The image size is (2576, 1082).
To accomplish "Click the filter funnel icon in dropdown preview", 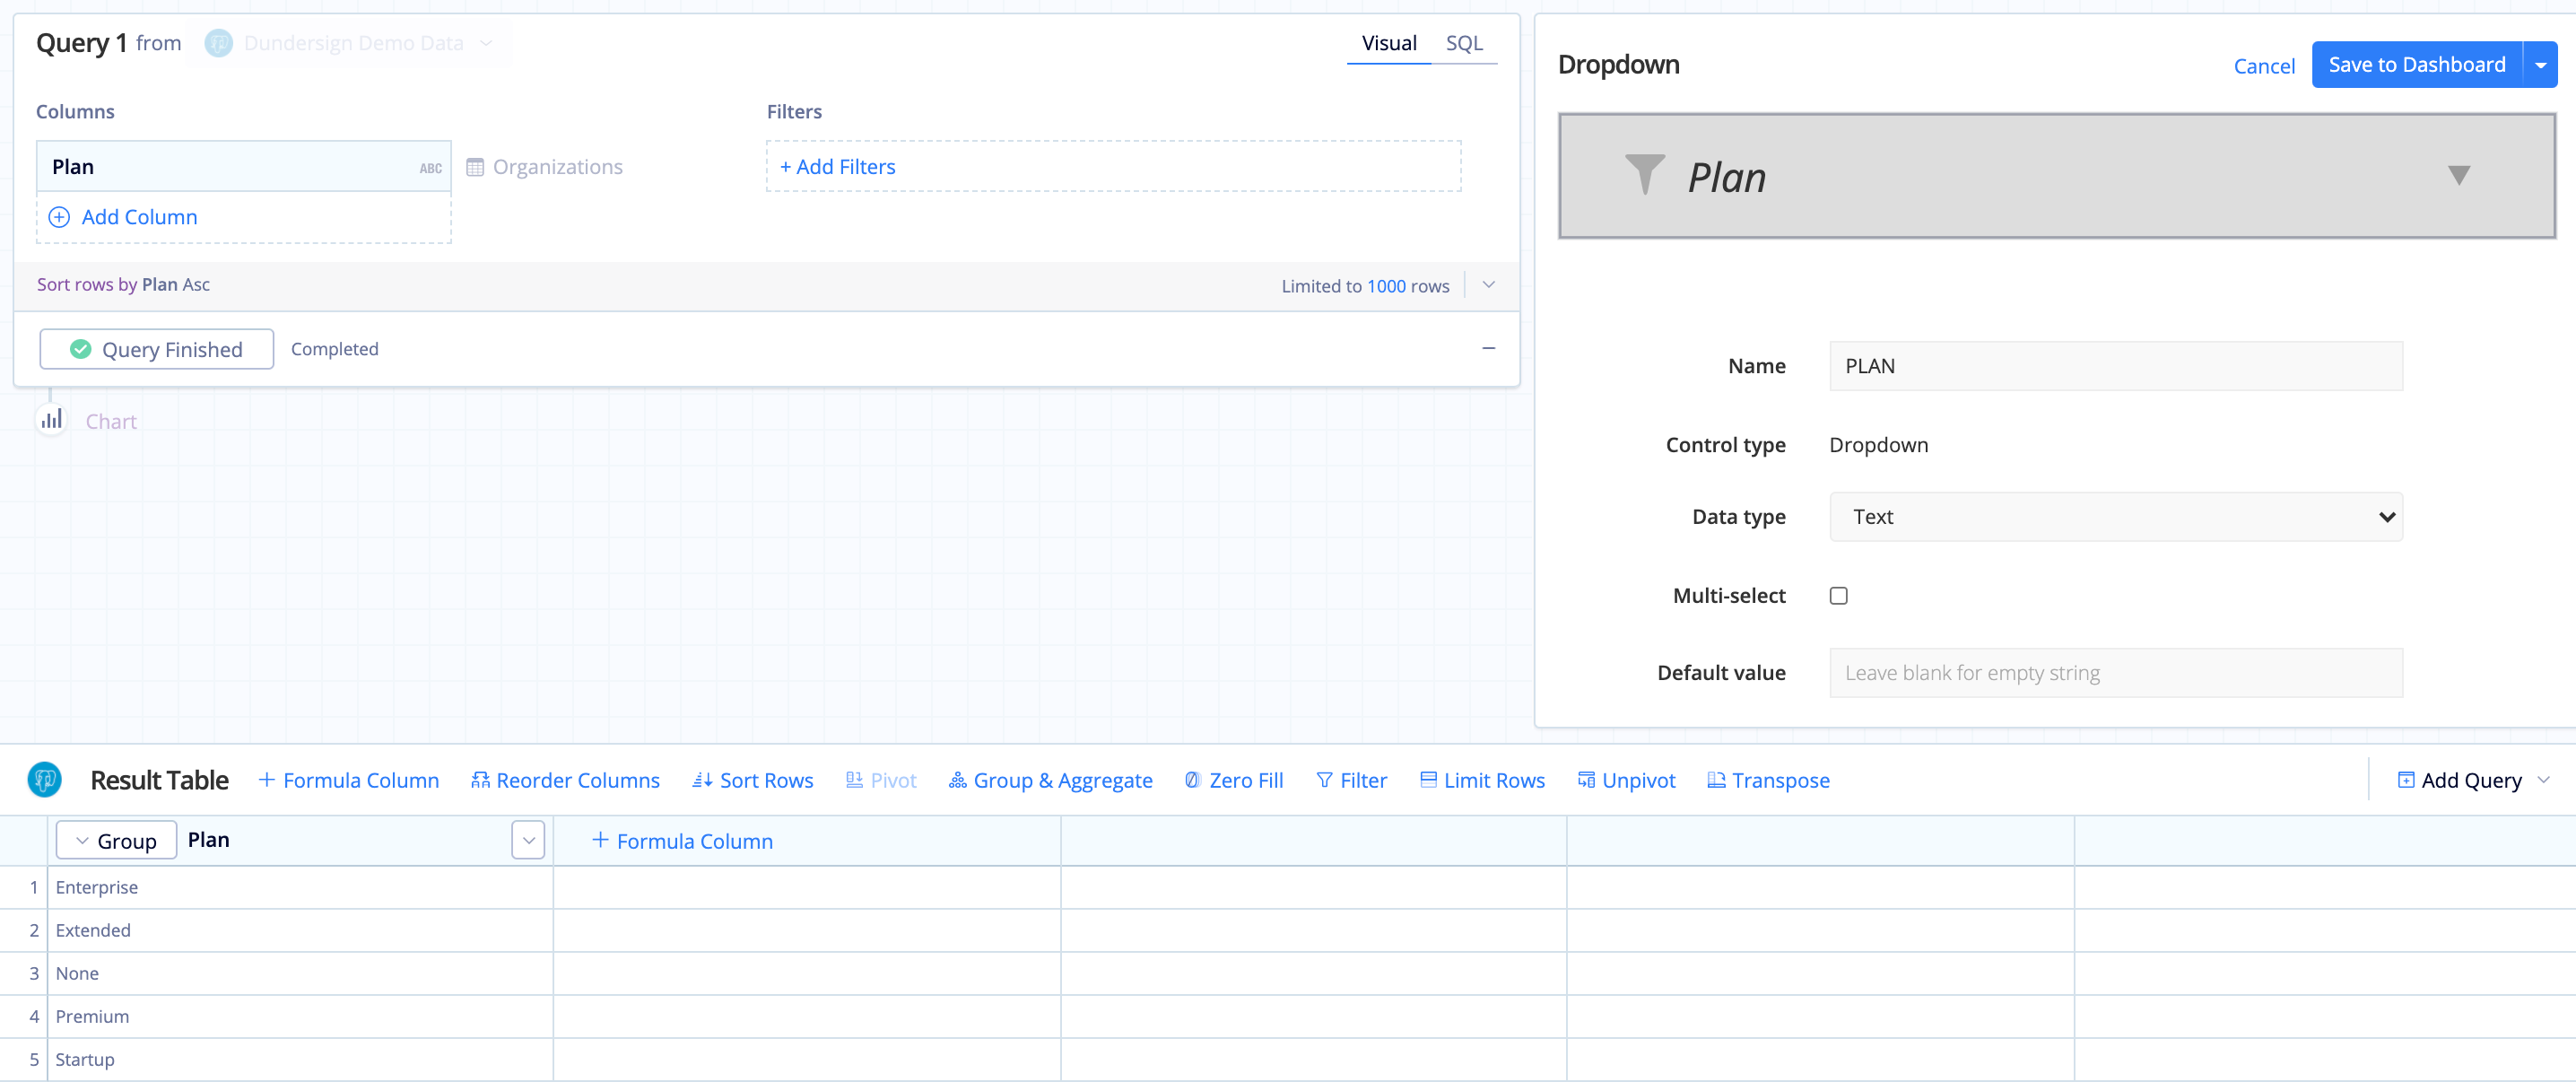I will pyautogui.click(x=1641, y=174).
